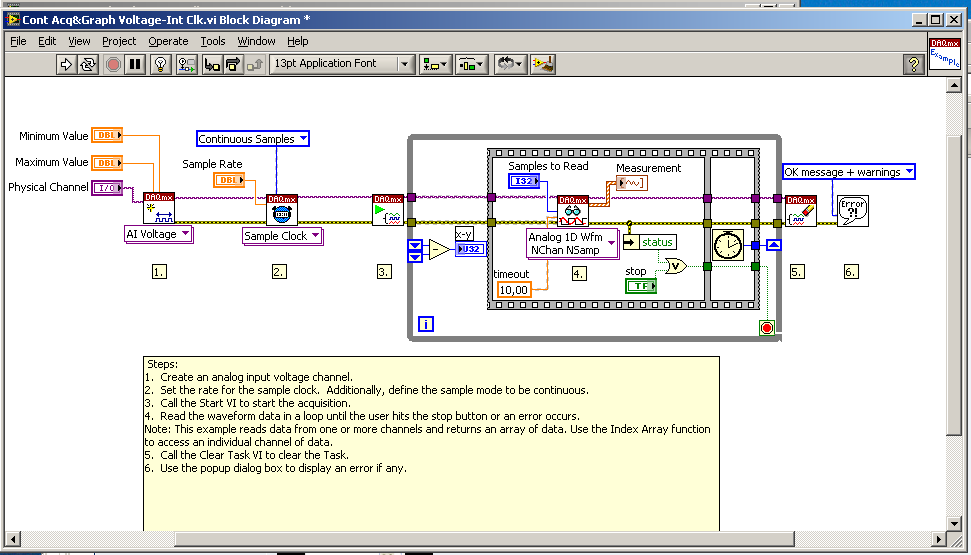971x555 pixels.
Task: Open the 13pt Application Font selector
Action: pos(342,64)
